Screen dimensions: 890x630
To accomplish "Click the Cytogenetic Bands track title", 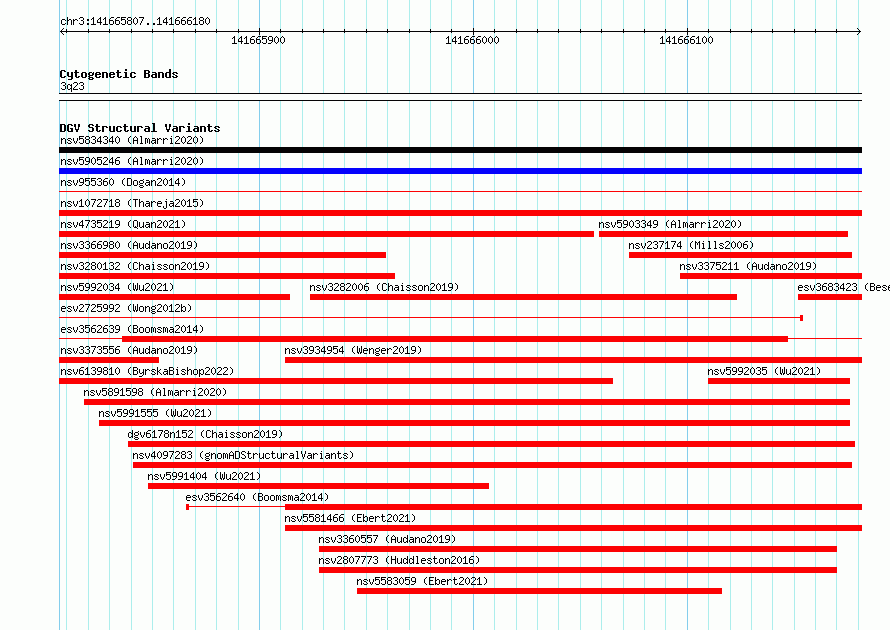I will pos(119,74).
